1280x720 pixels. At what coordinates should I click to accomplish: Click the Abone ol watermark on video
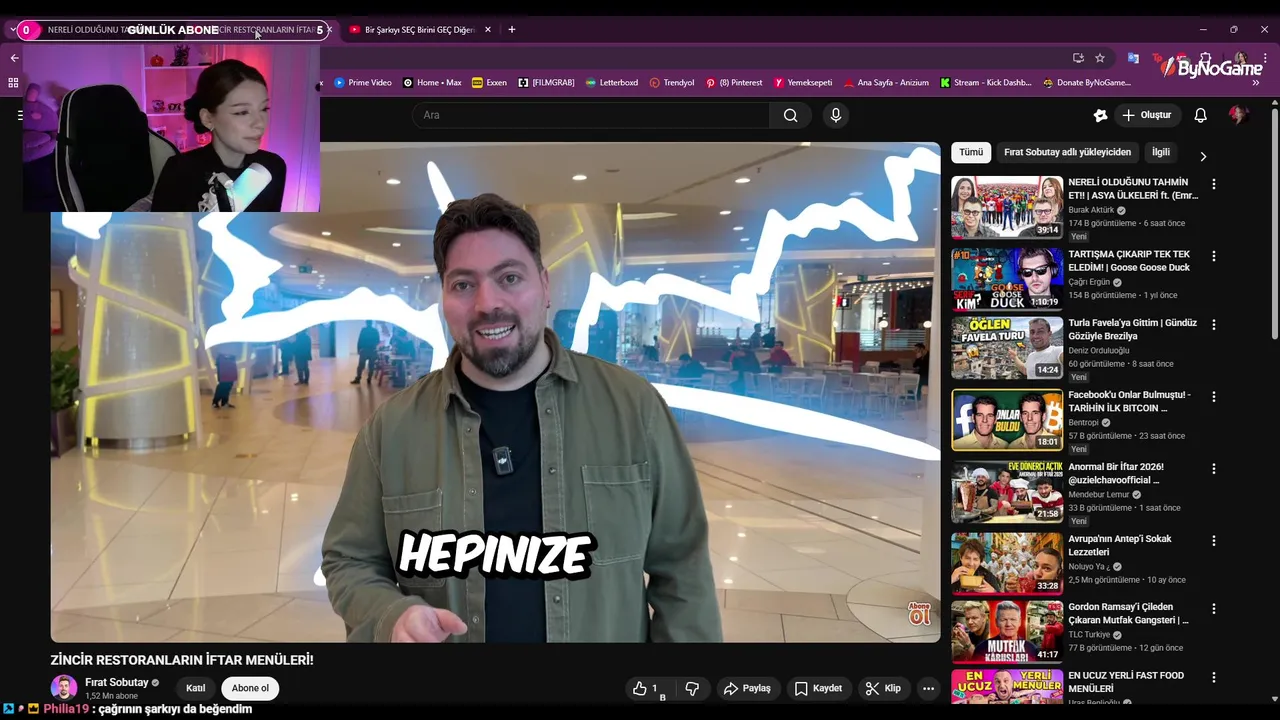click(x=919, y=613)
